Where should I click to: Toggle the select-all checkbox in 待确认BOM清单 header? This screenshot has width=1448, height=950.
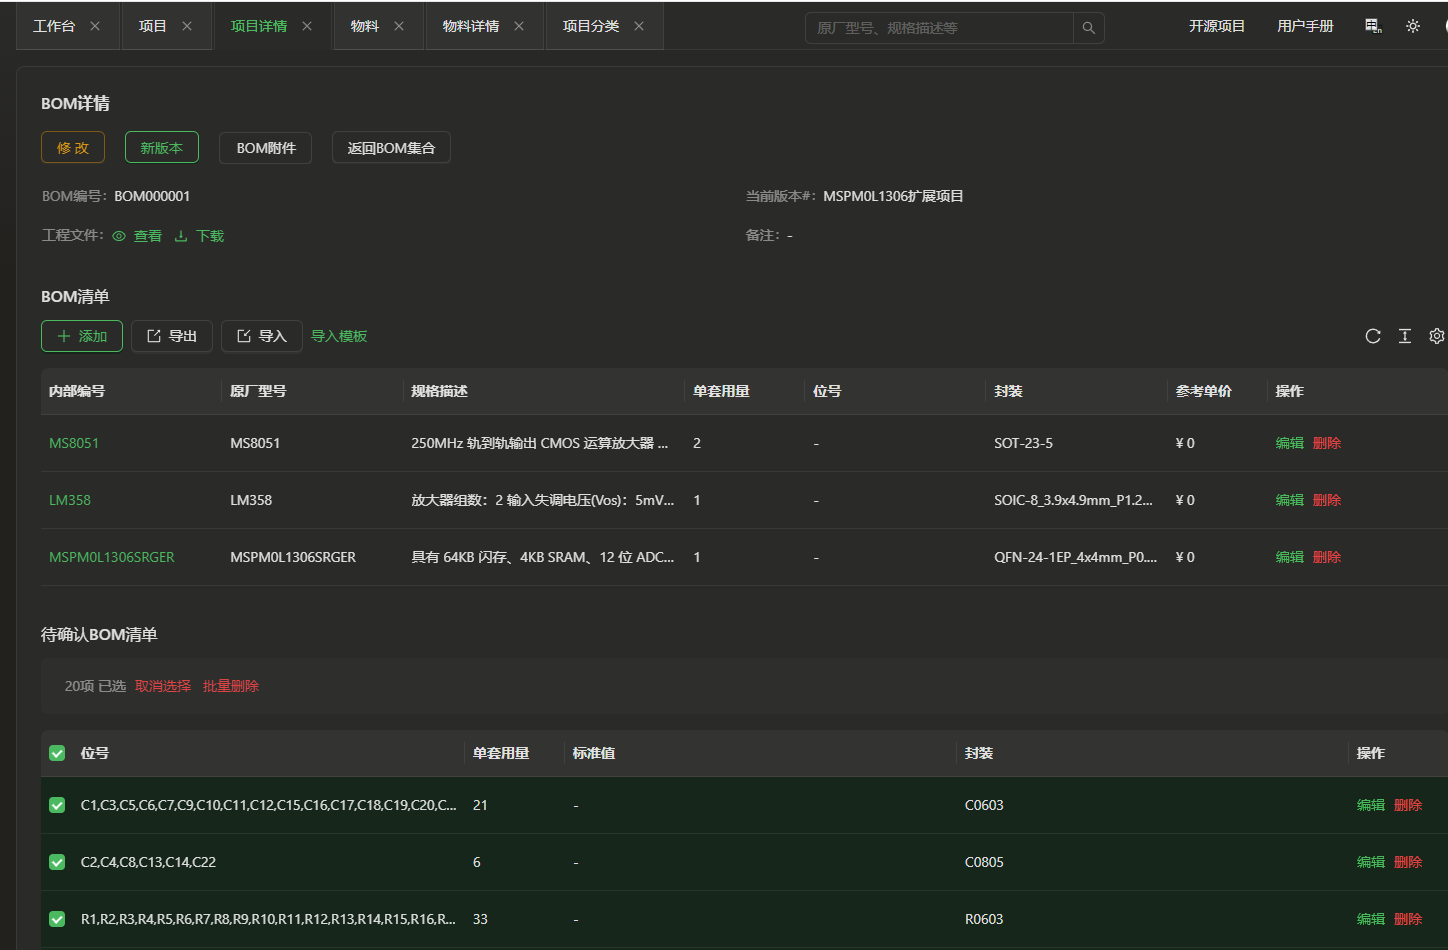click(57, 753)
